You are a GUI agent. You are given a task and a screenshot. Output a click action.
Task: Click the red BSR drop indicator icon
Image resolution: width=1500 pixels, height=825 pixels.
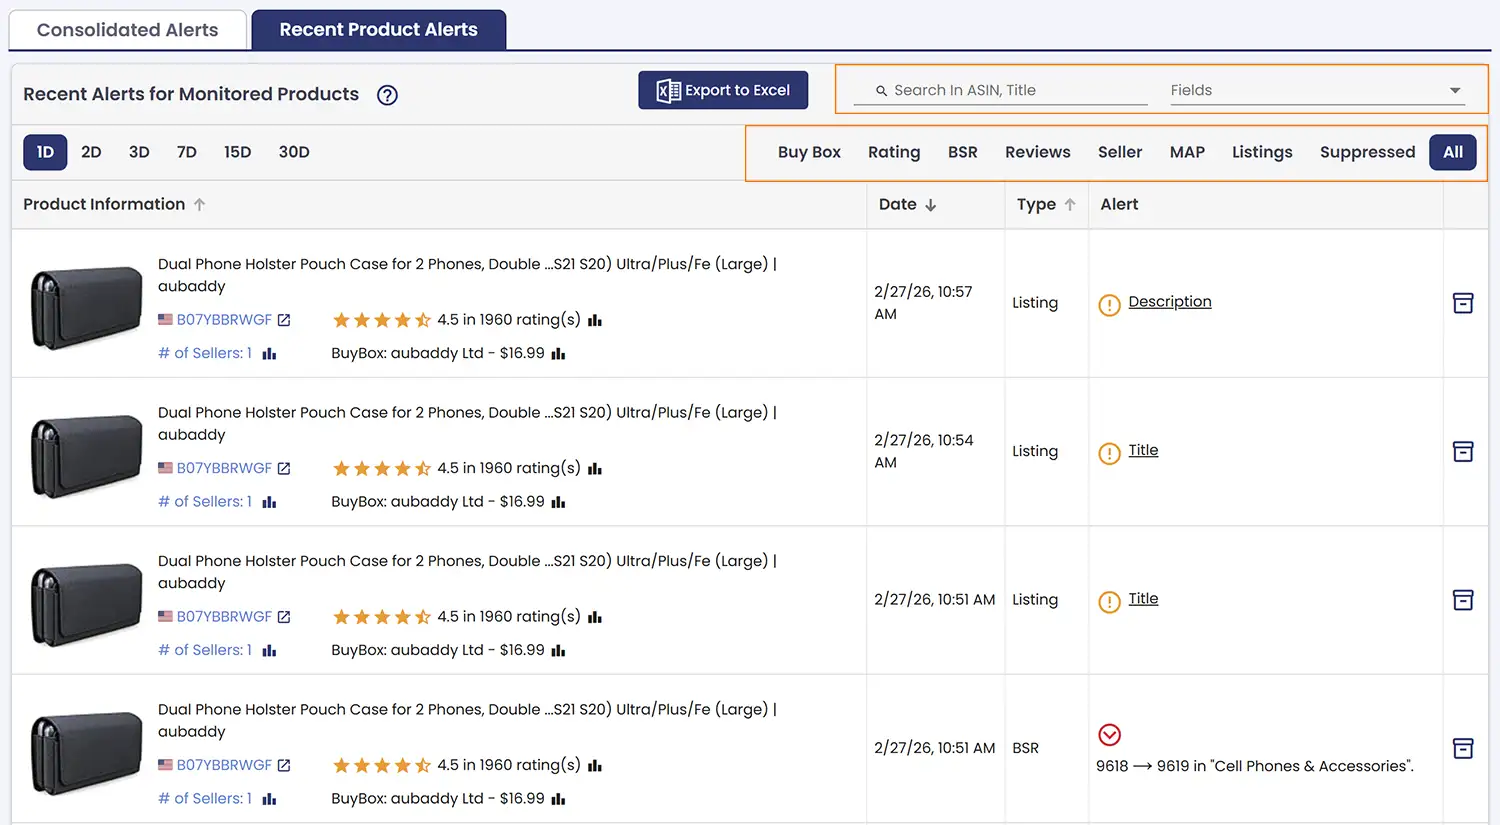point(1109,735)
